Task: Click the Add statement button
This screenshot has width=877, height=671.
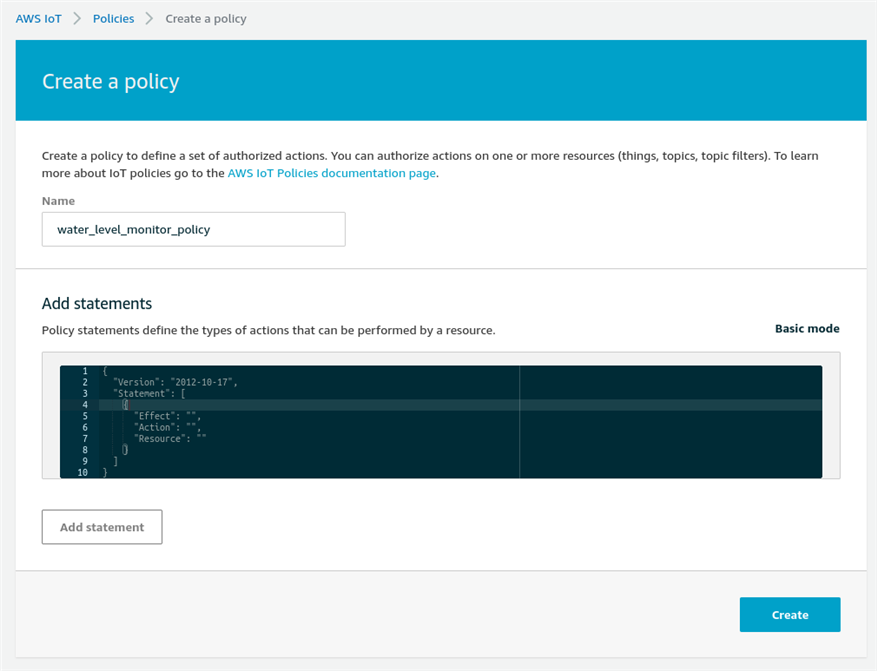Action: click(102, 527)
